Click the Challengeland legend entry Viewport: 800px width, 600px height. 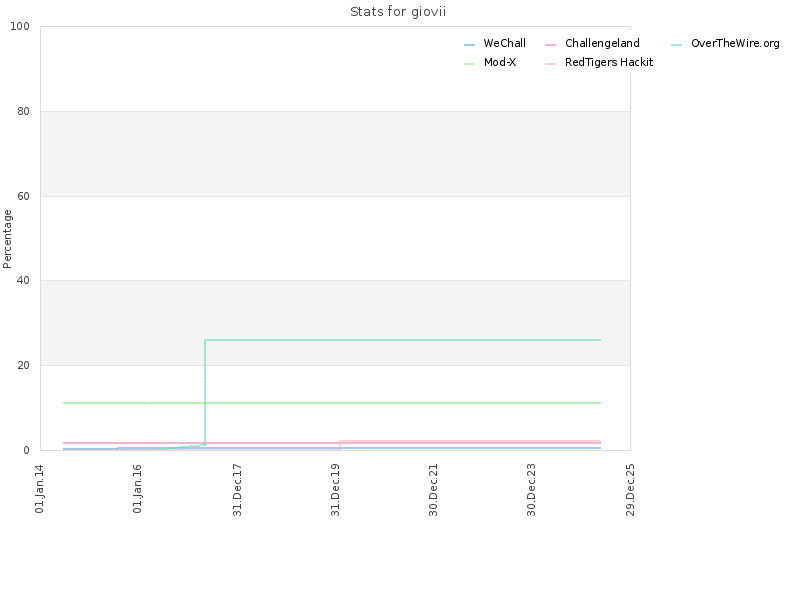pyautogui.click(x=592, y=44)
